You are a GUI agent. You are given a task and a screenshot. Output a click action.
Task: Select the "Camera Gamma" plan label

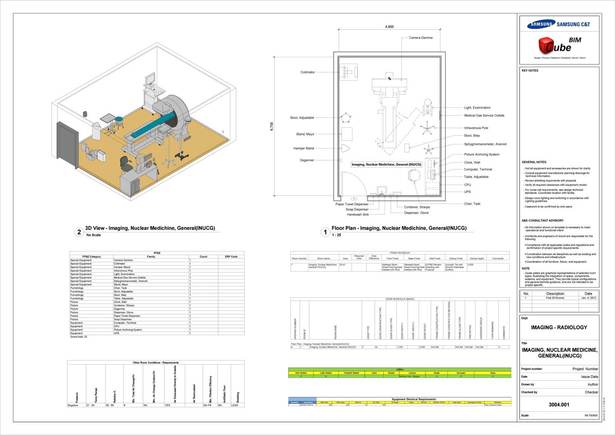421,38
